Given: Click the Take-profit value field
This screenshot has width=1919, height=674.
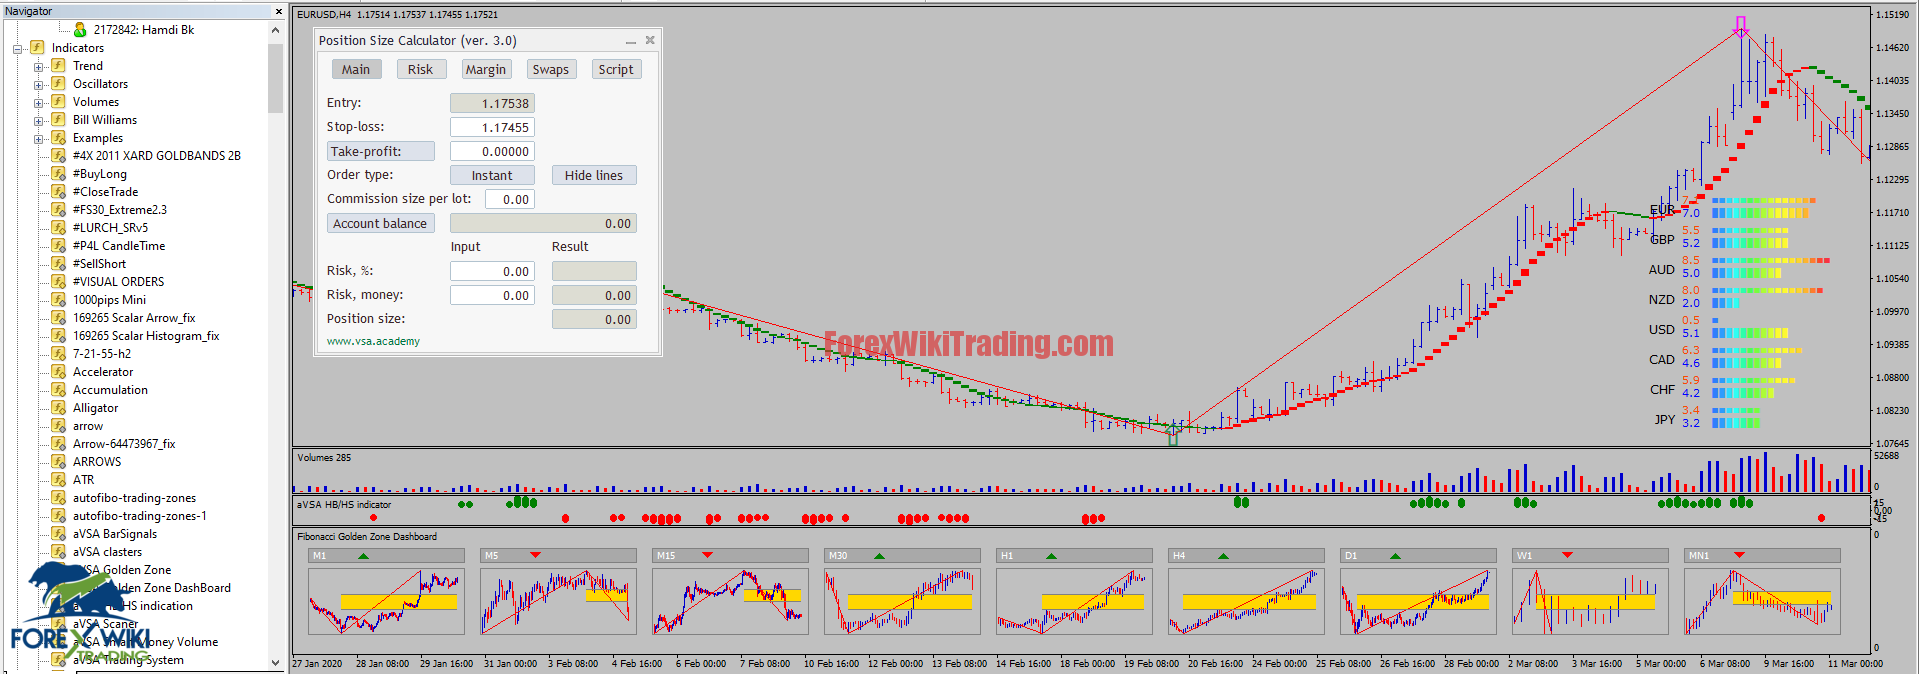Looking at the screenshot, I should click(492, 151).
